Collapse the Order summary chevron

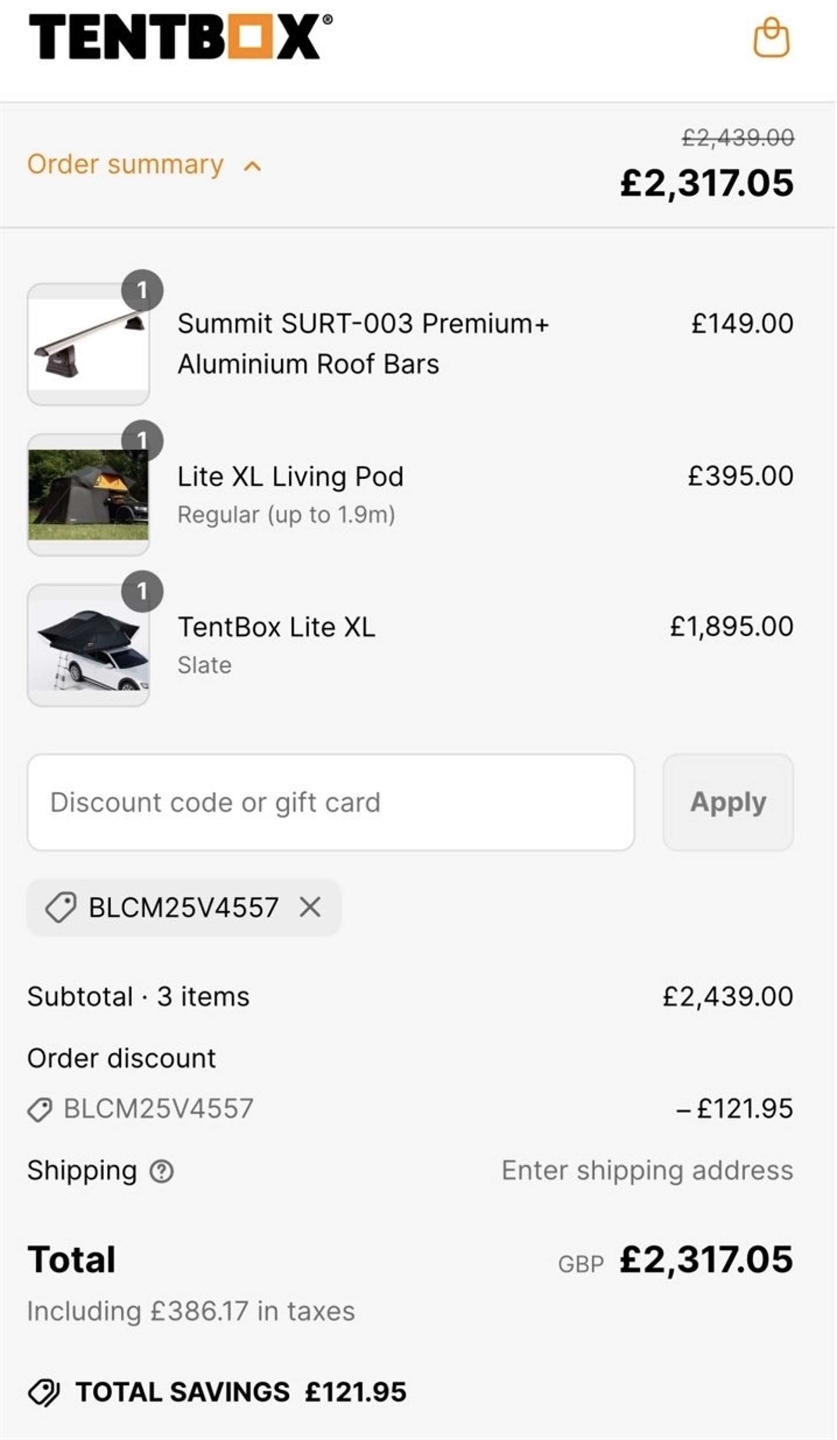click(x=253, y=166)
